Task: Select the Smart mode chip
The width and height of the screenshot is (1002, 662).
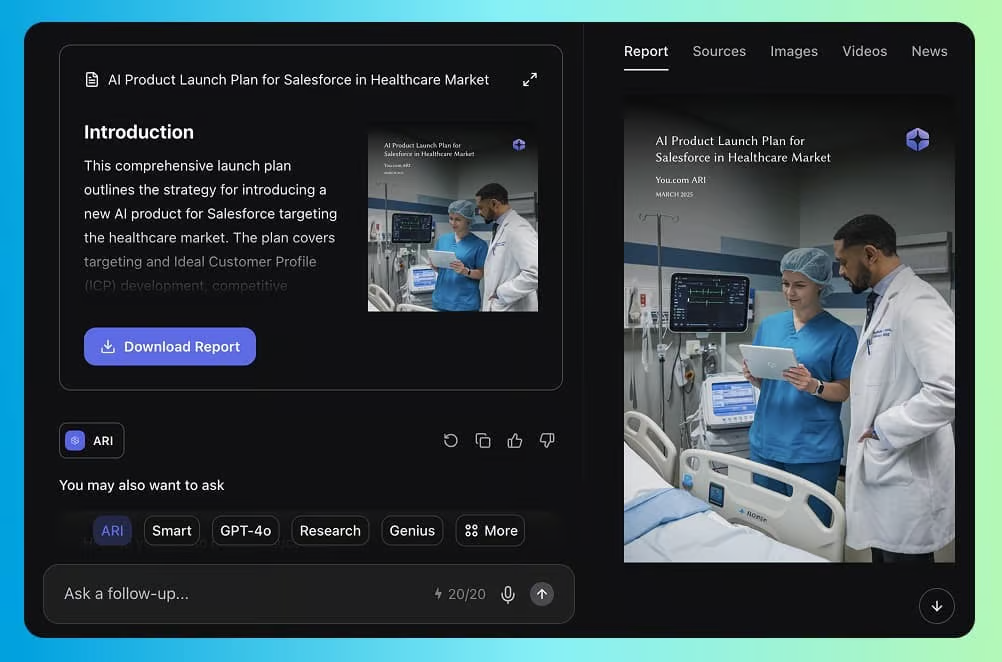Action: tap(172, 531)
